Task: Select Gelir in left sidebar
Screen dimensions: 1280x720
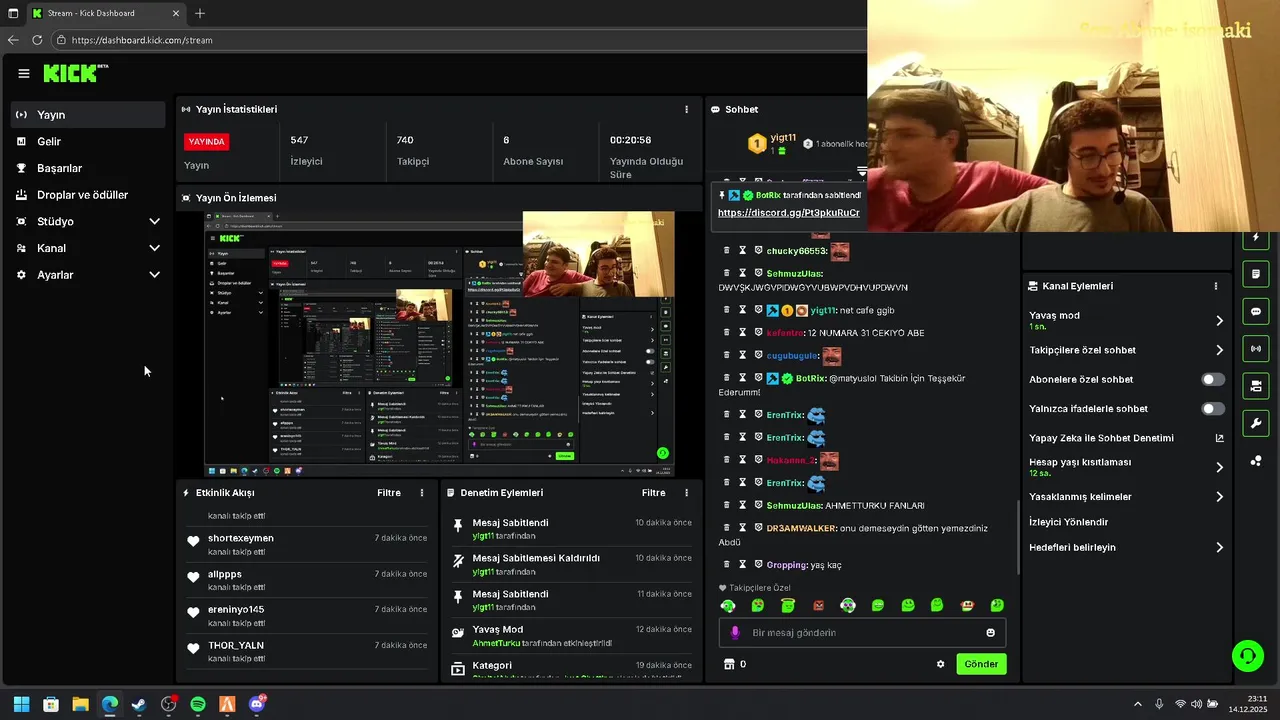Action: 88,141
